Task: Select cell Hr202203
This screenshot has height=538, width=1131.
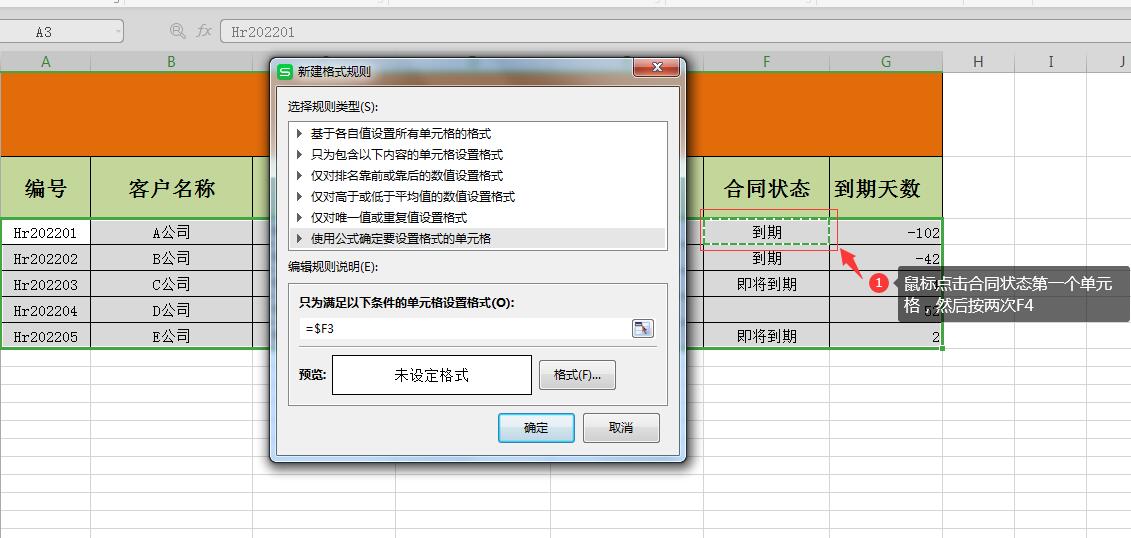Action: (x=45, y=284)
